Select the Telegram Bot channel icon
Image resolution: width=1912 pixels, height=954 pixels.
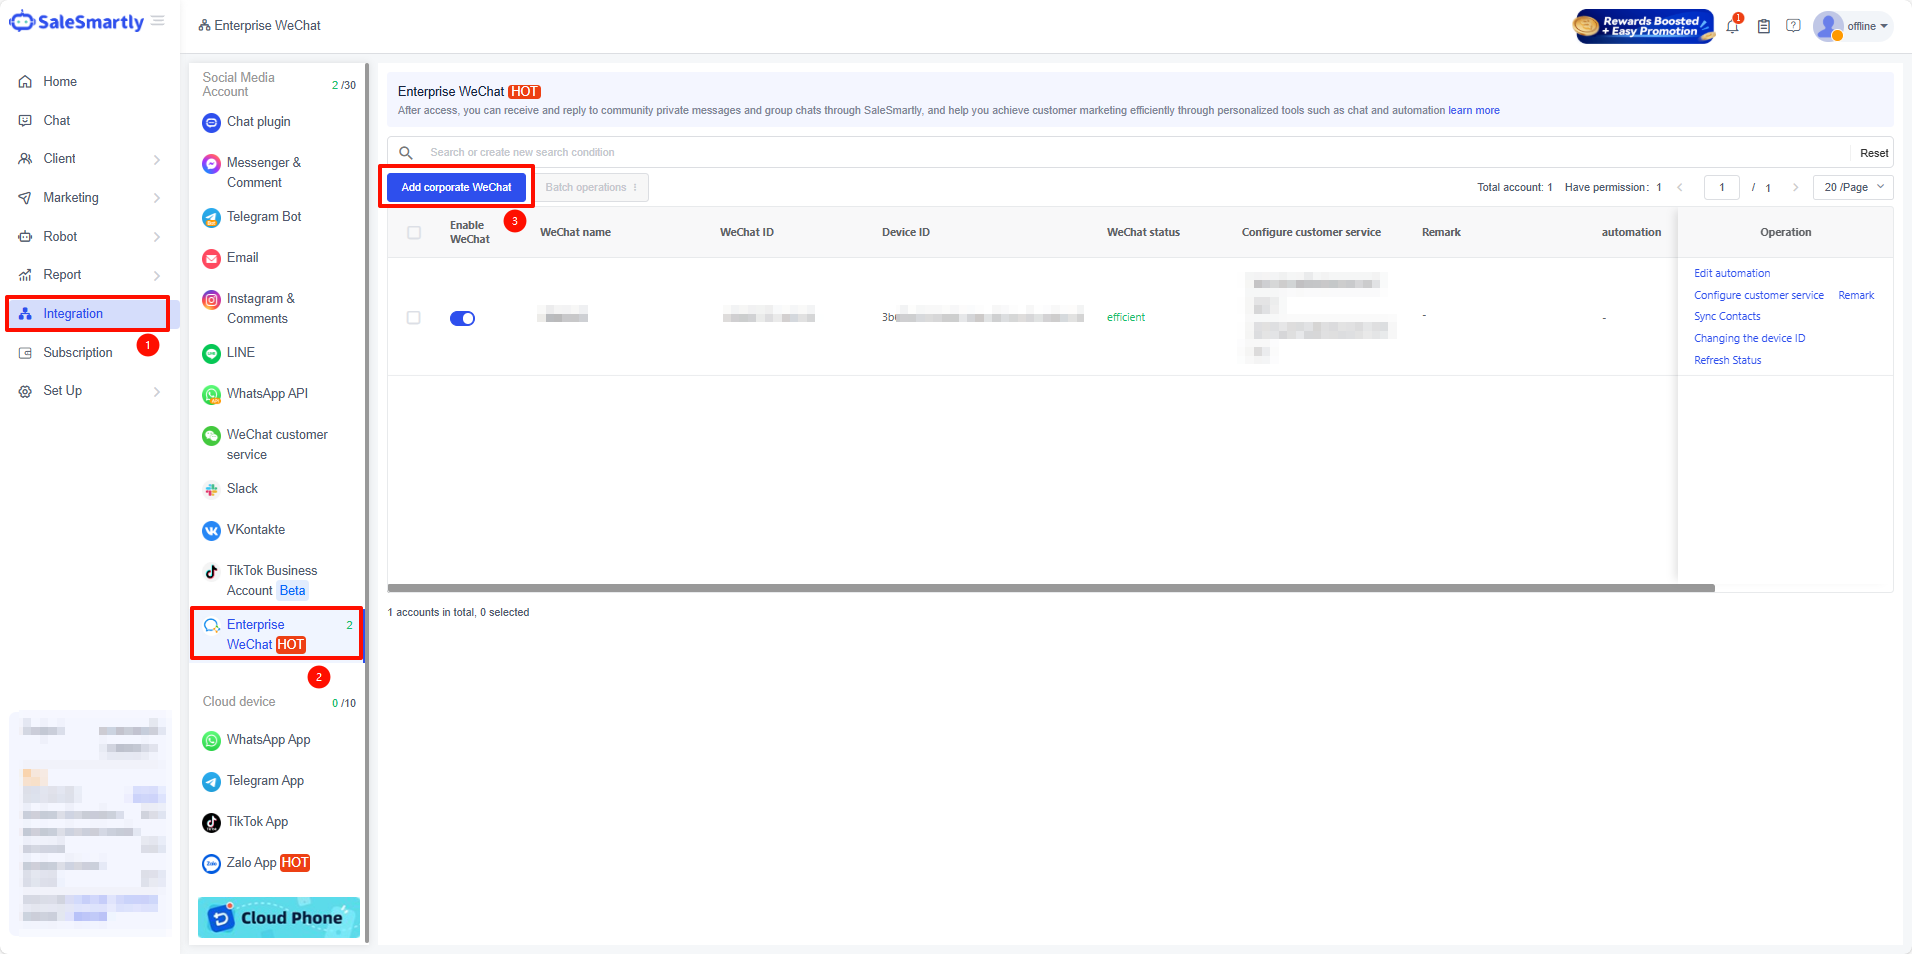pyautogui.click(x=211, y=217)
